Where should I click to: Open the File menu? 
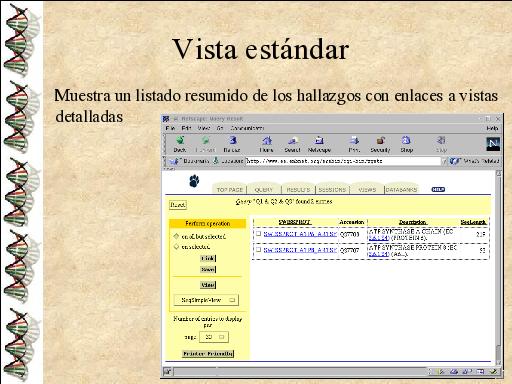pos(170,128)
